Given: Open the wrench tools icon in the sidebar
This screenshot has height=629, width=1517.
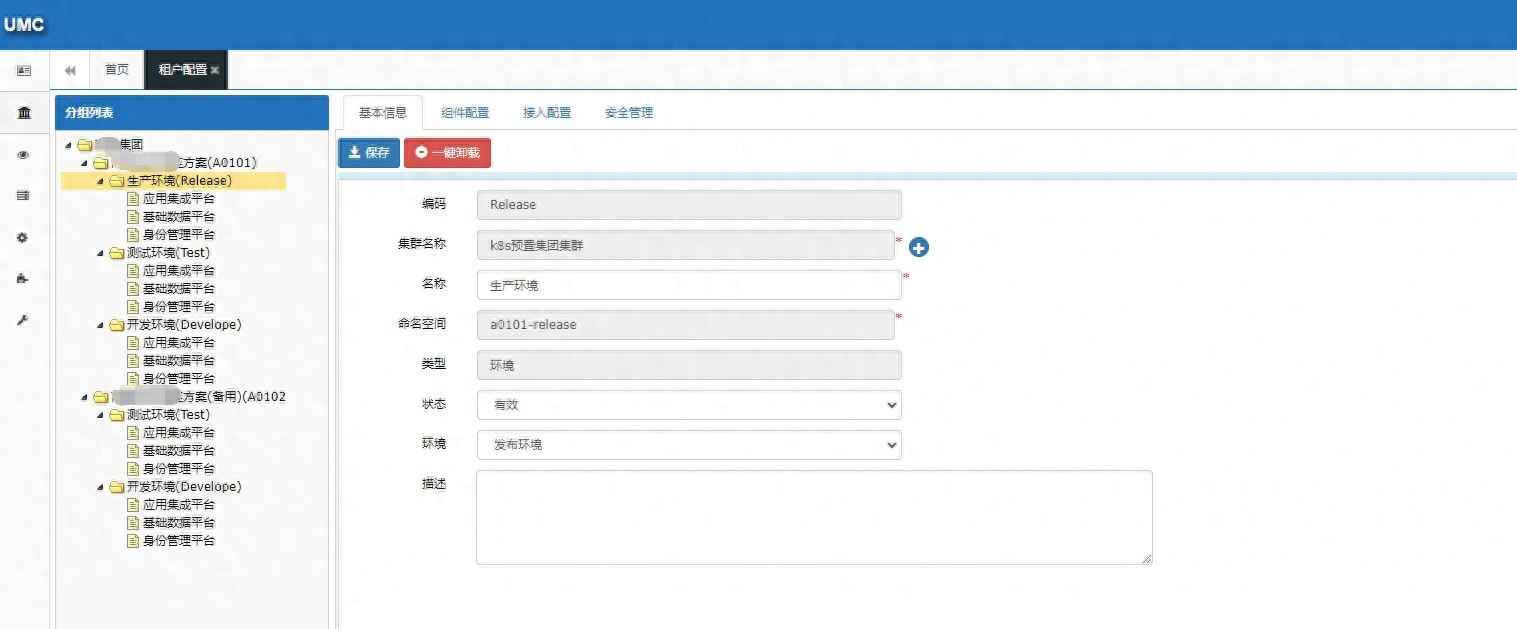Looking at the screenshot, I should 23,320.
